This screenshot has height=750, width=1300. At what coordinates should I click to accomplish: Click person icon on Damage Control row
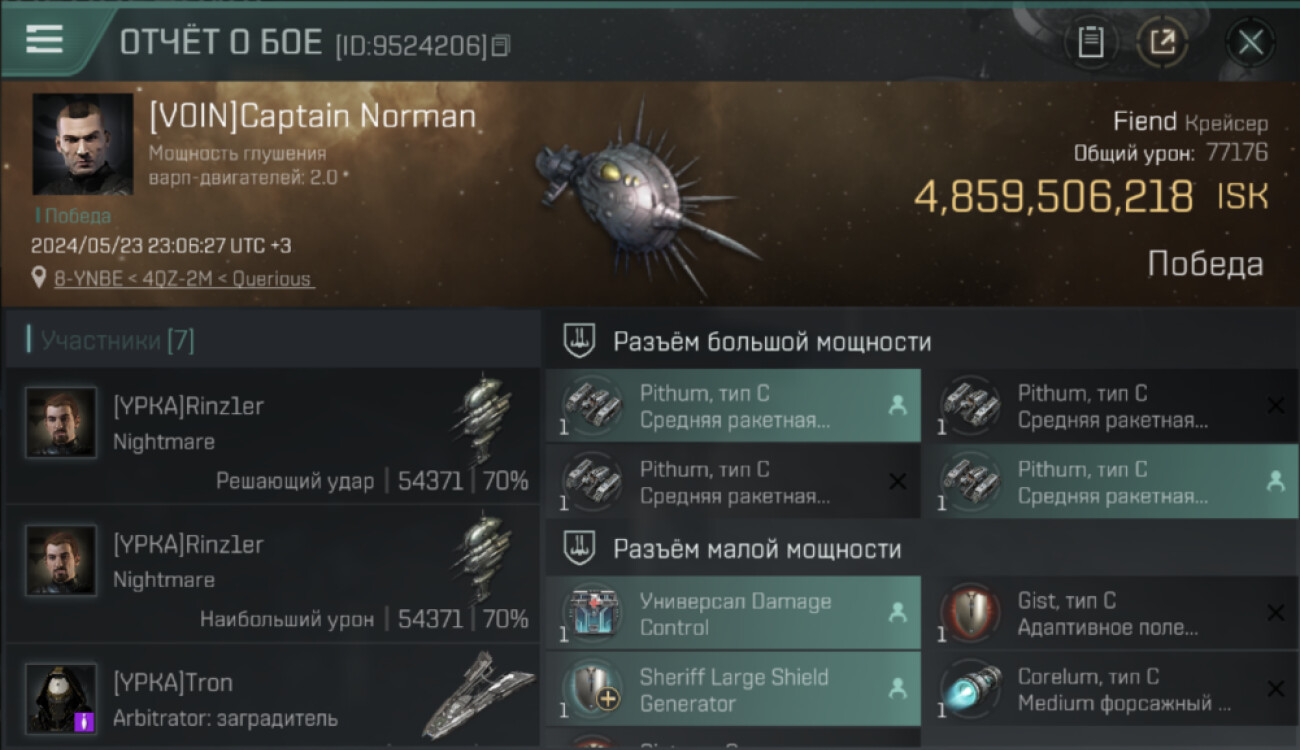coord(897,613)
